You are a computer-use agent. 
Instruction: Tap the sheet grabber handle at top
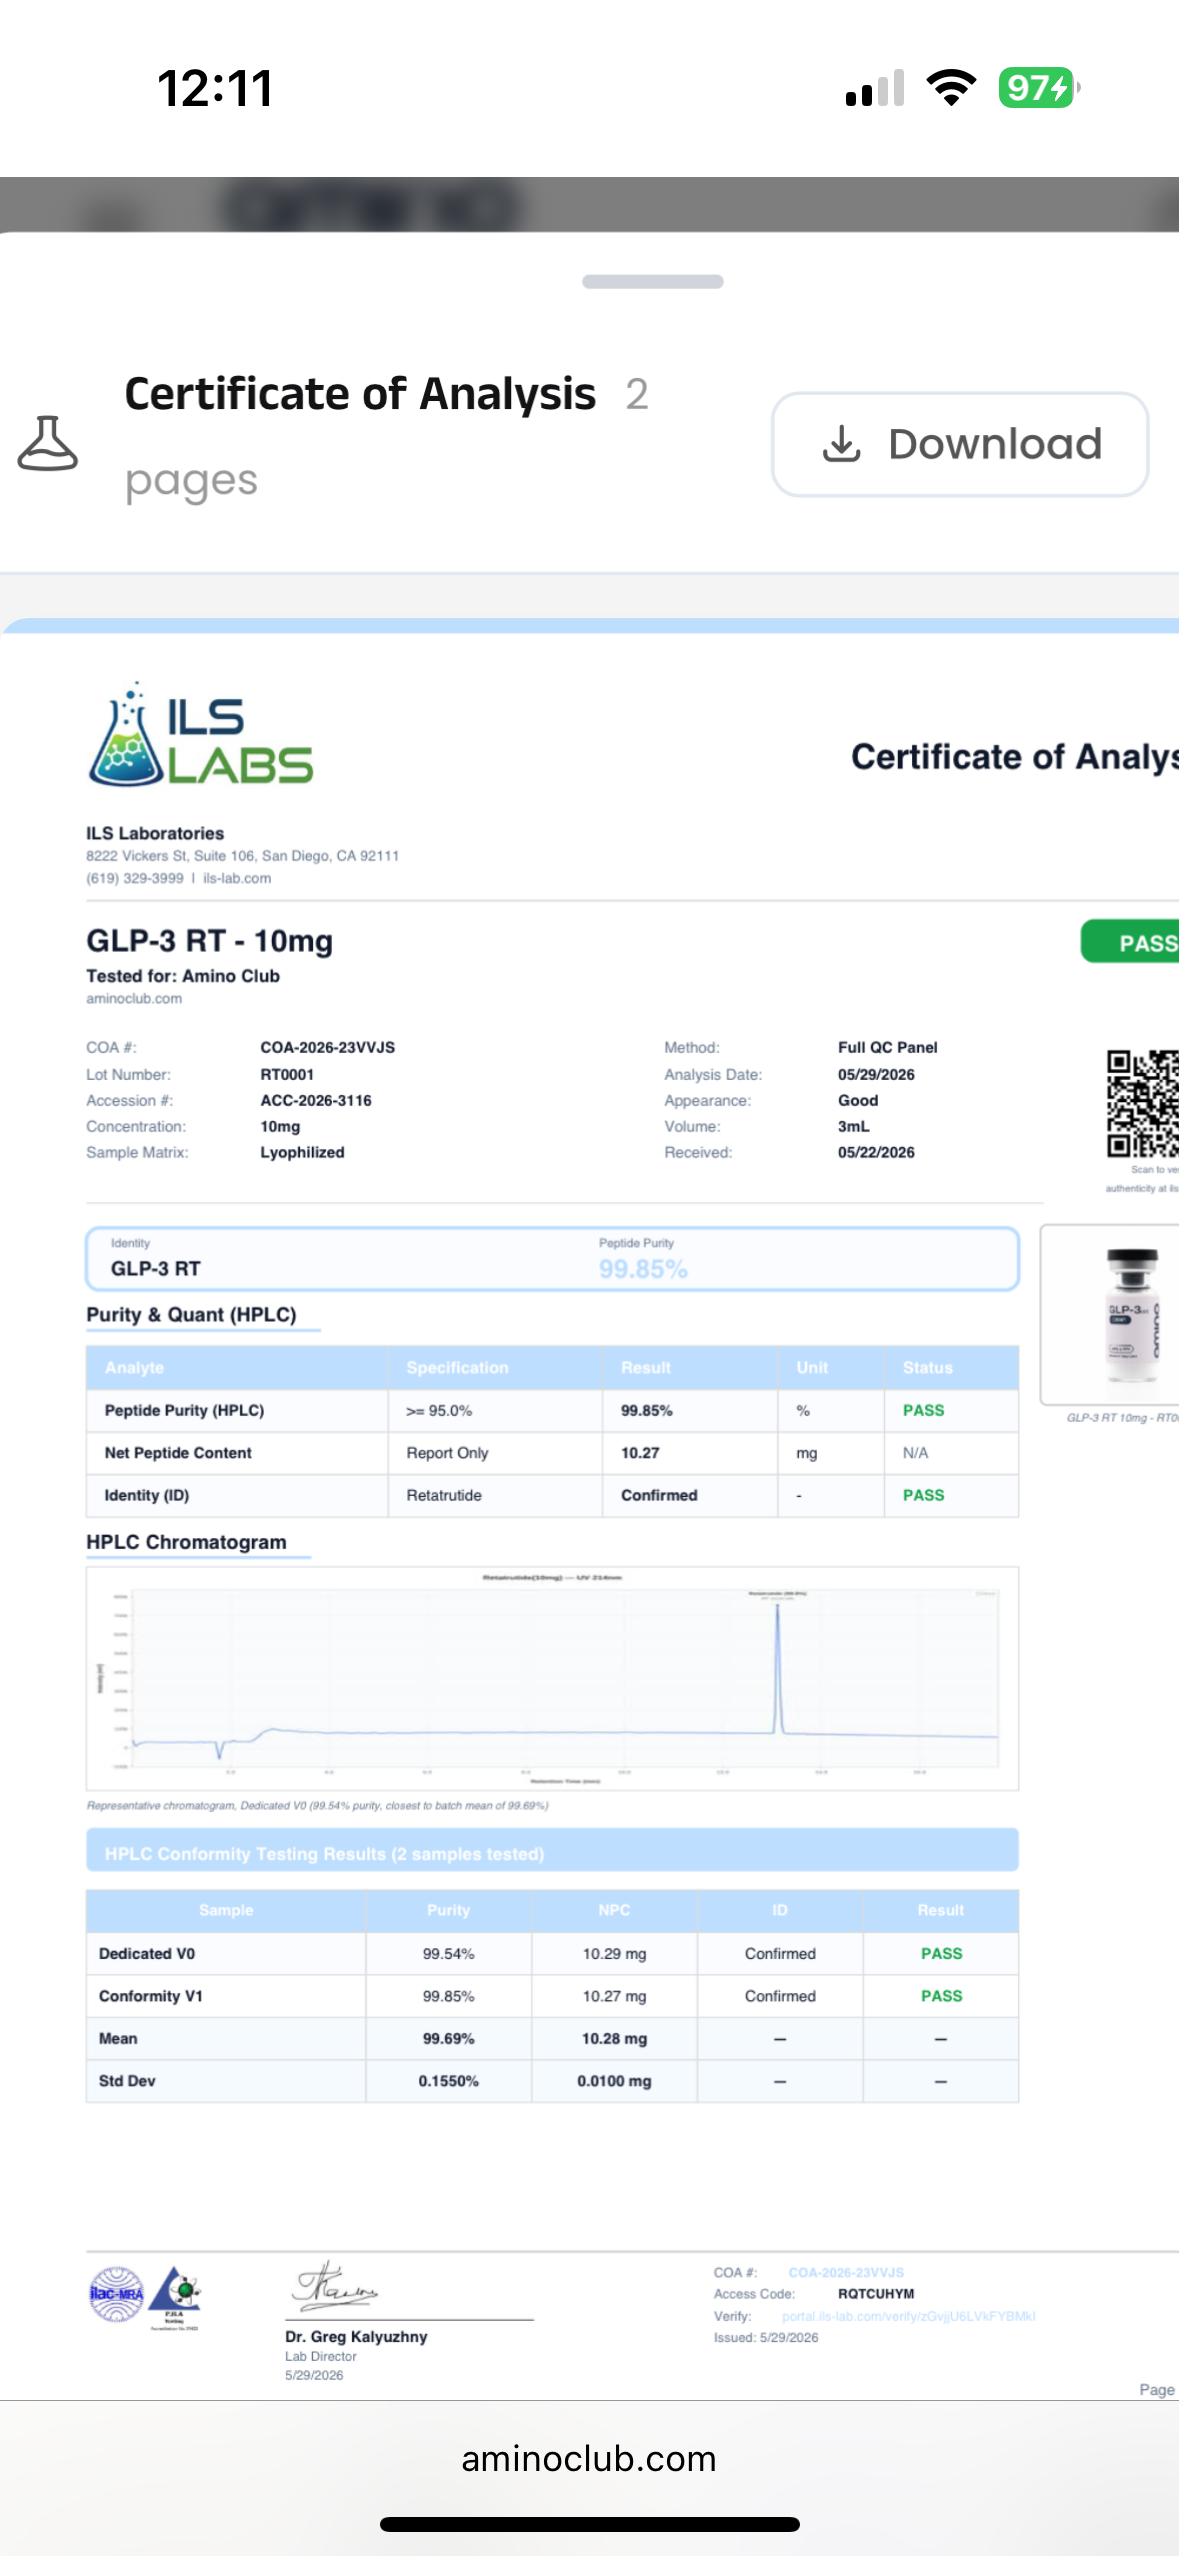pos(652,281)
